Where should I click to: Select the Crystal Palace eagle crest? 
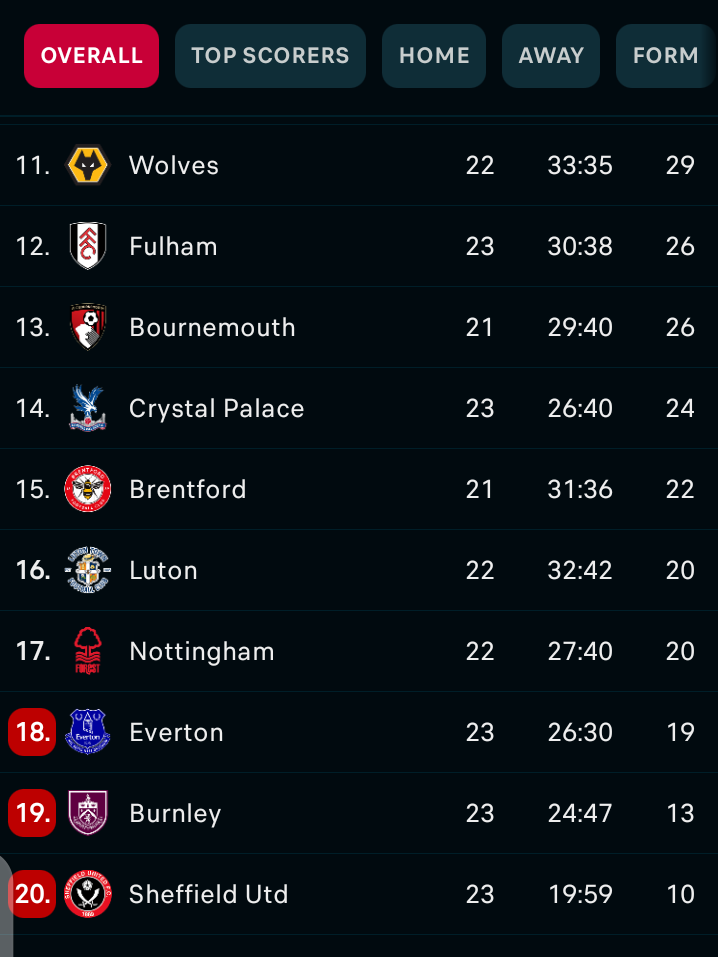(x=88, y=408)
